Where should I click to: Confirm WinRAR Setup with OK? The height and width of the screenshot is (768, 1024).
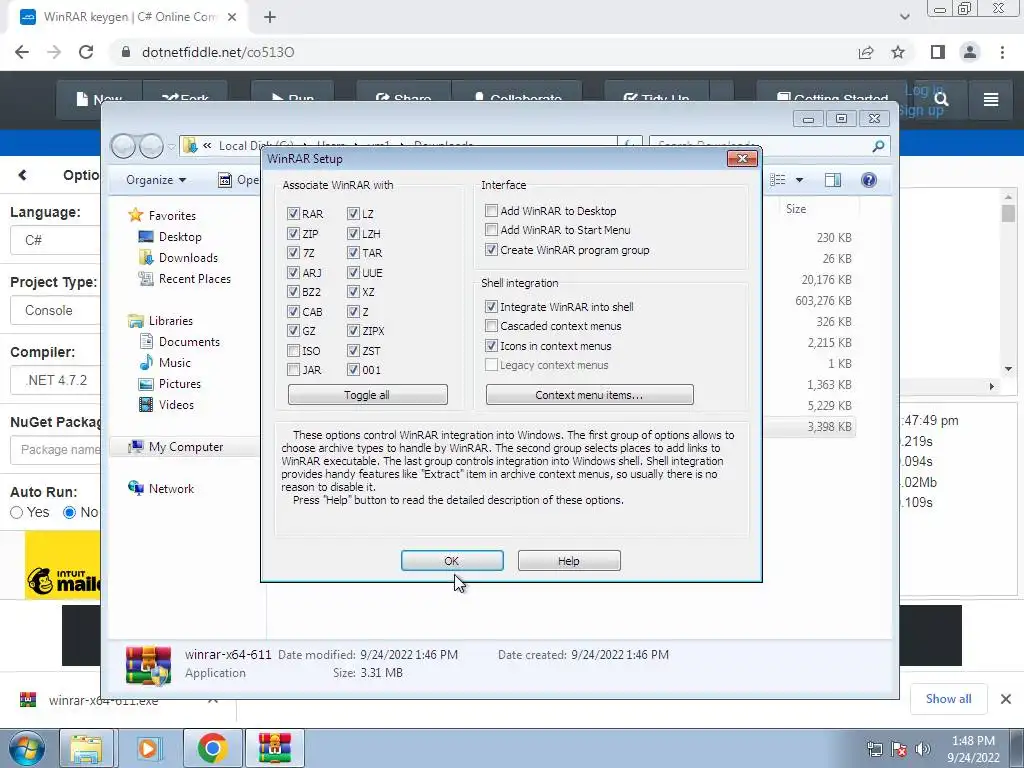[x=452, y=560]
